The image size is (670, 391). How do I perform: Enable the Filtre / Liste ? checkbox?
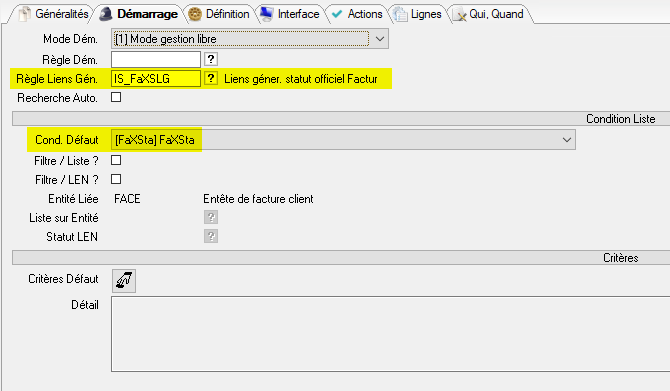click(x=116, y=160)
